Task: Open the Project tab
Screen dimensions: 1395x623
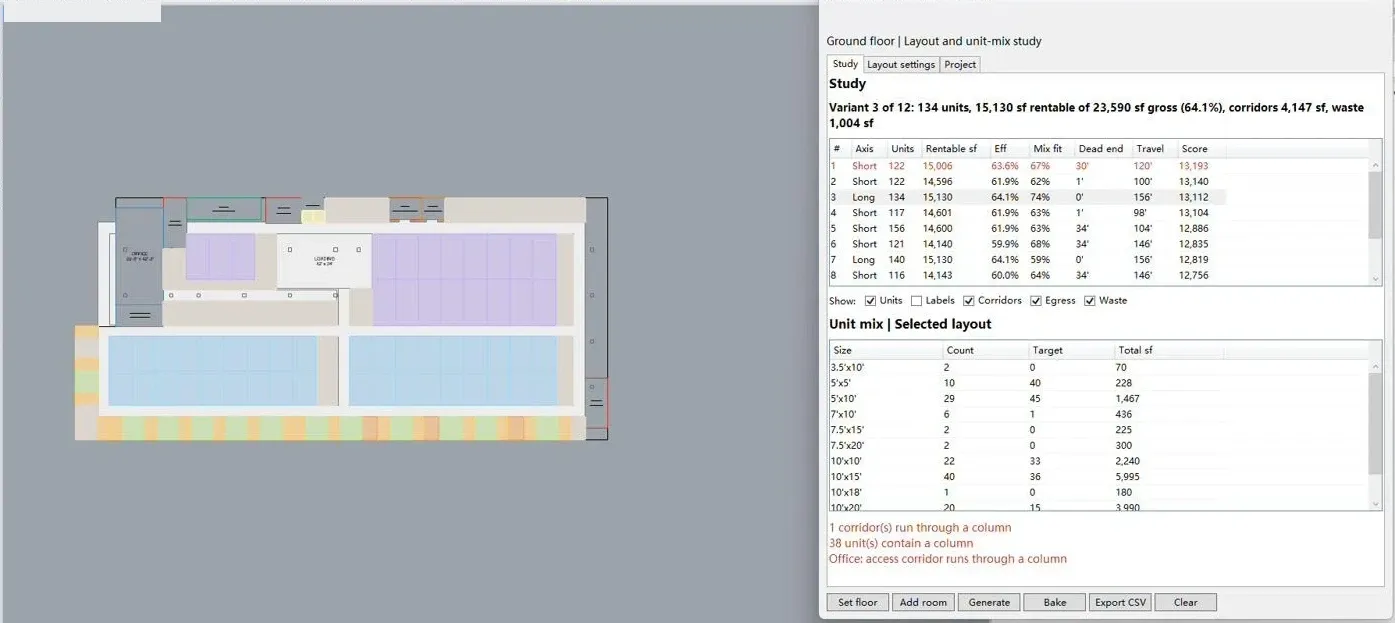Action: pos(960,64)
